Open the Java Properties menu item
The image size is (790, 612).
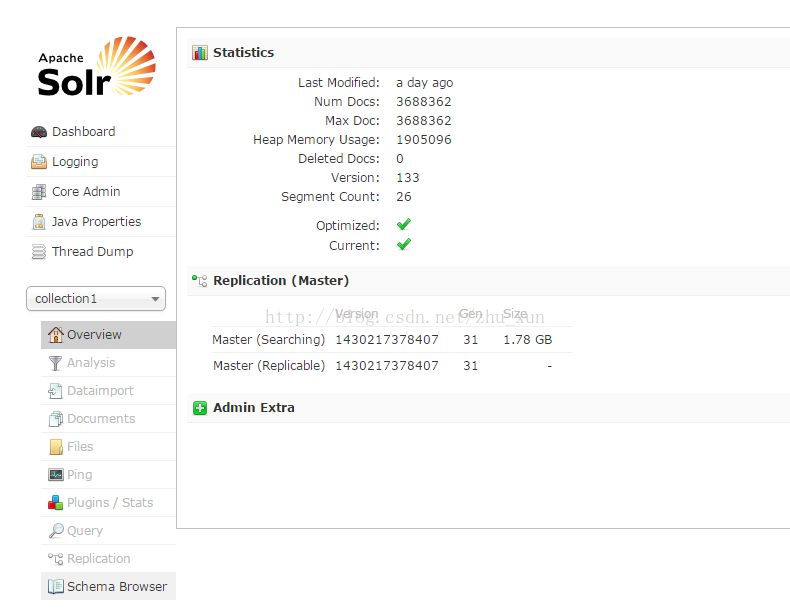click(101, 222)
